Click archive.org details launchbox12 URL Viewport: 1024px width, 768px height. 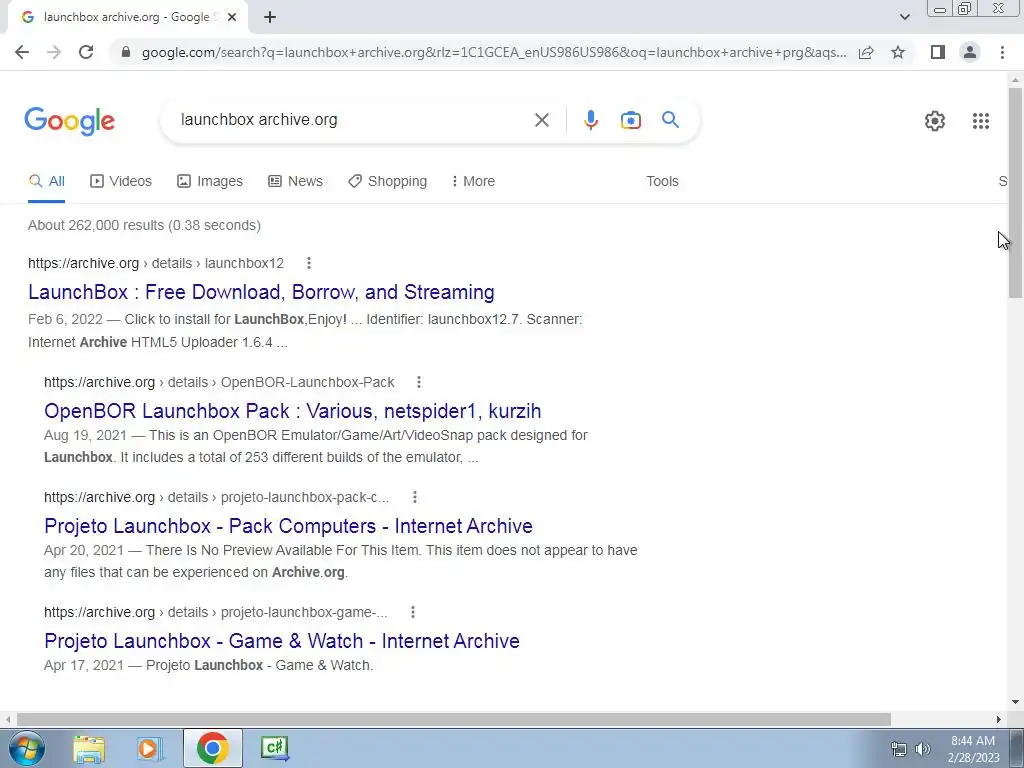[x=156, y=263]
